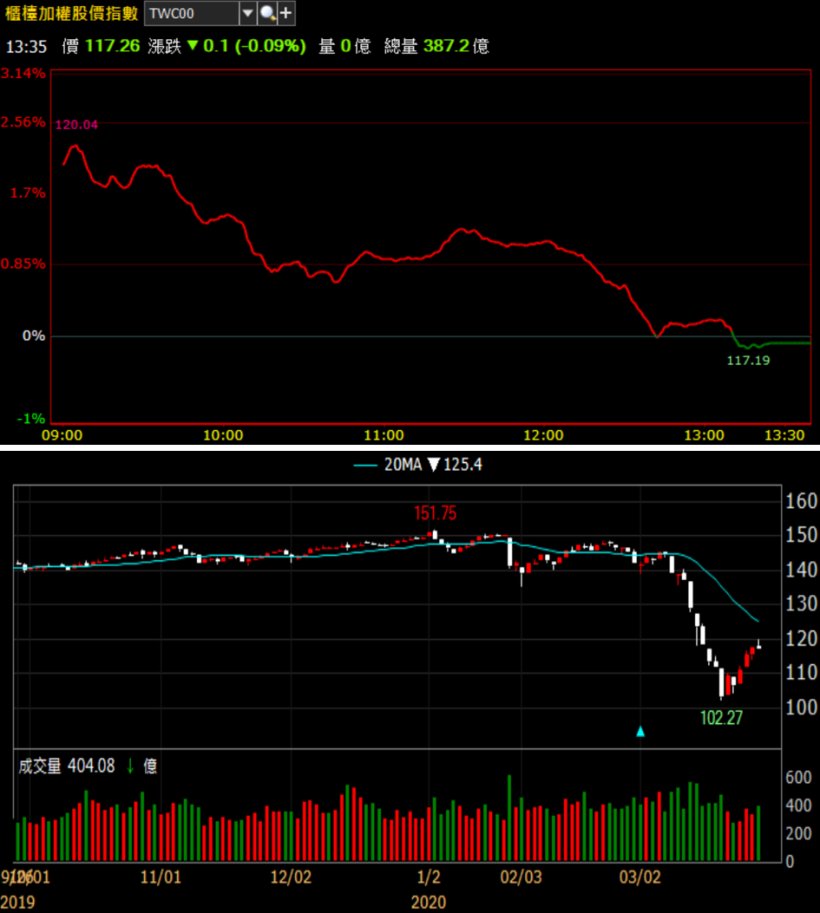Click the 100 price axis label
This screenshot has height=913, width=820.
tap(801, 707)
